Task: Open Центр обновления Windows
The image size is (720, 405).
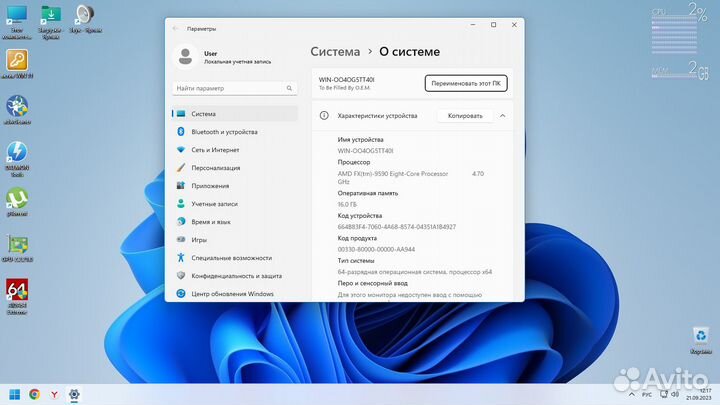Action: (232, 294)
